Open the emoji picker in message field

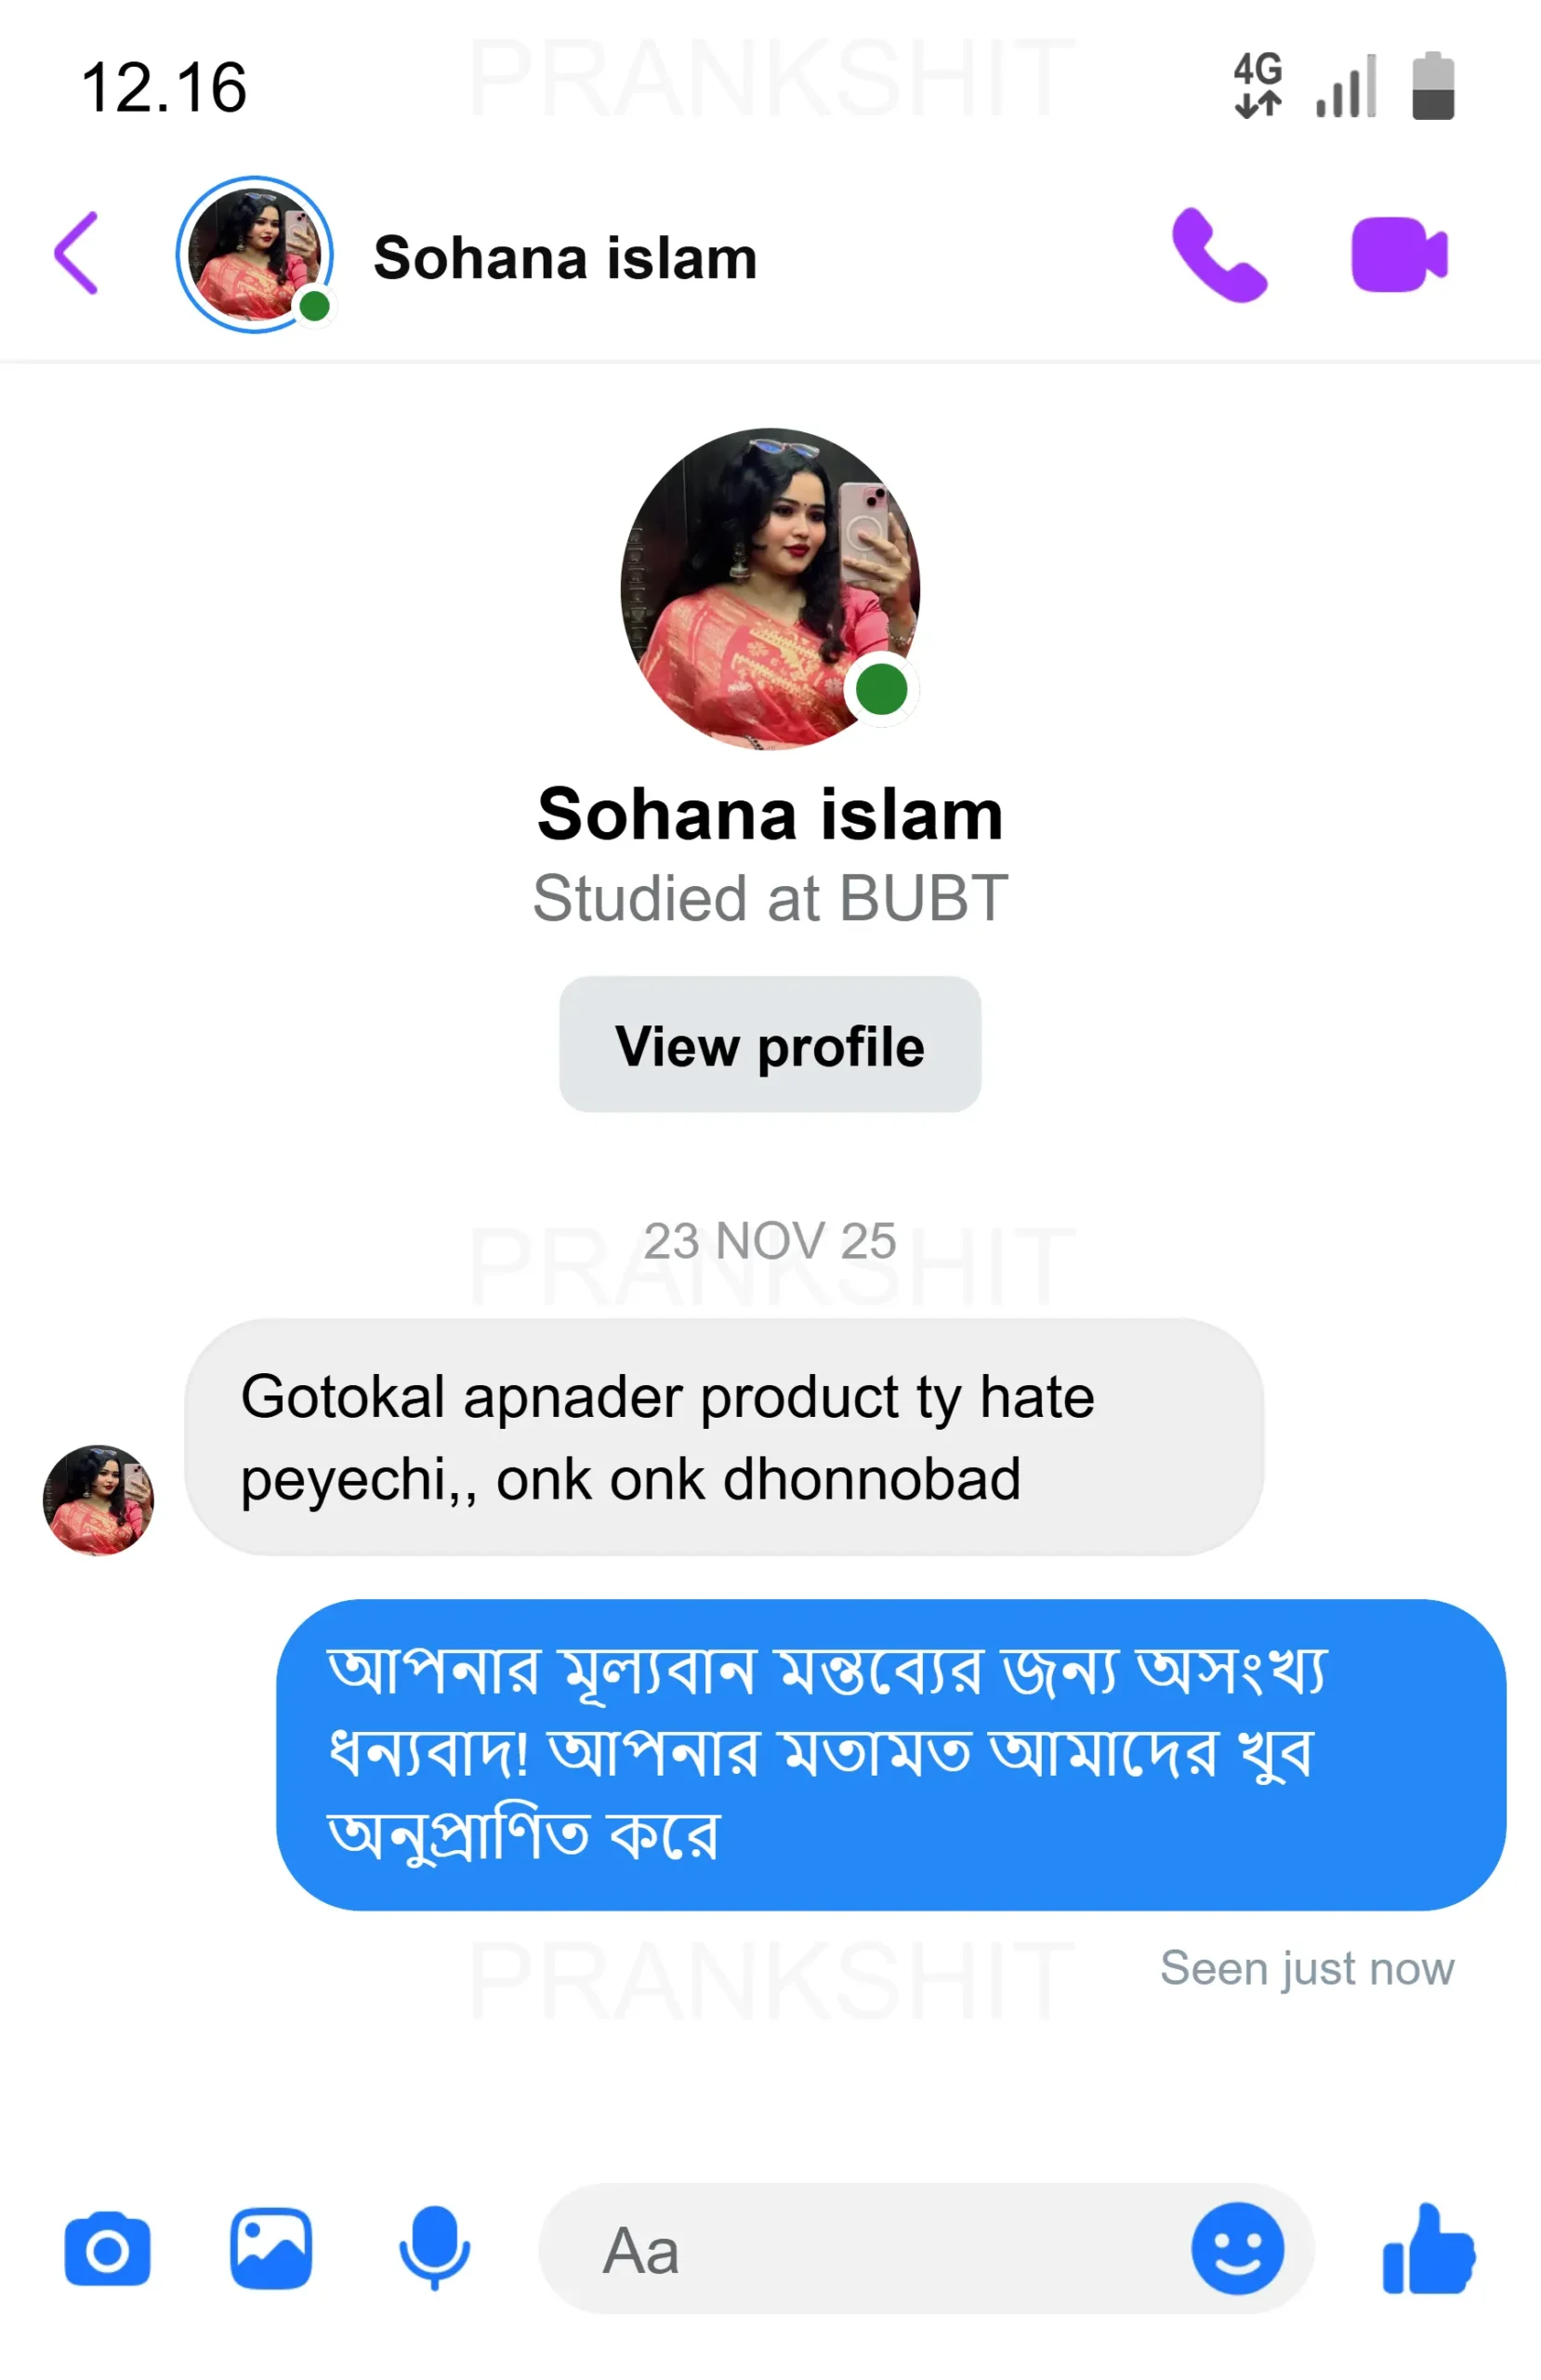[1237, 2250]
